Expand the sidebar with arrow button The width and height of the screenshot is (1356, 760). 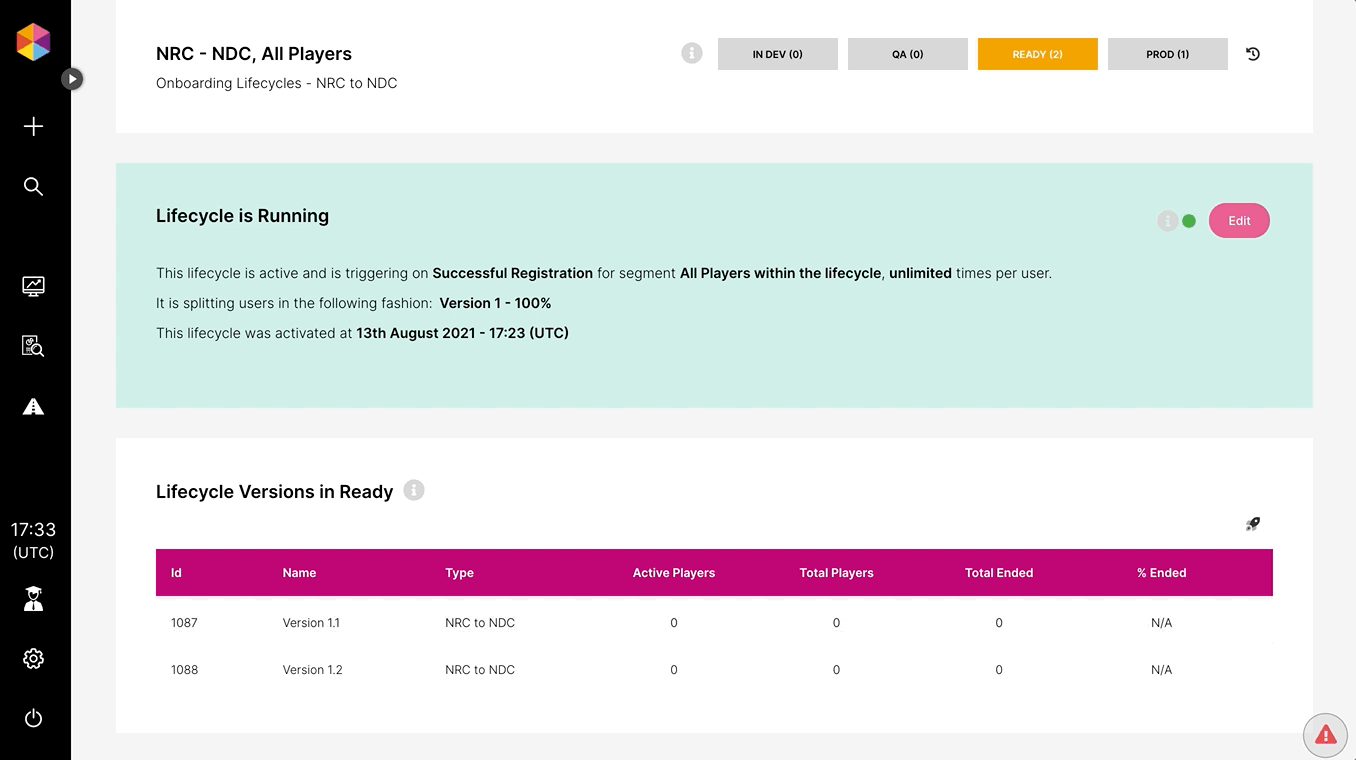point(72,78)
